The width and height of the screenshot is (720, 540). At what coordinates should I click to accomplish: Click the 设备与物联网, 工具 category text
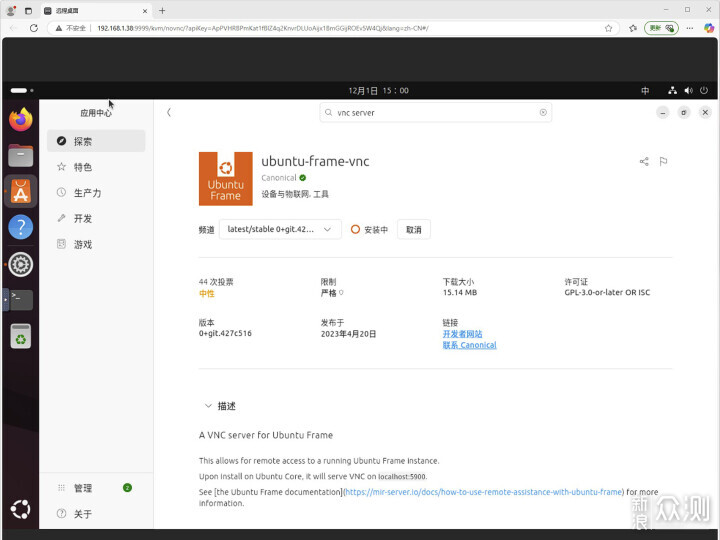(295, 194)
